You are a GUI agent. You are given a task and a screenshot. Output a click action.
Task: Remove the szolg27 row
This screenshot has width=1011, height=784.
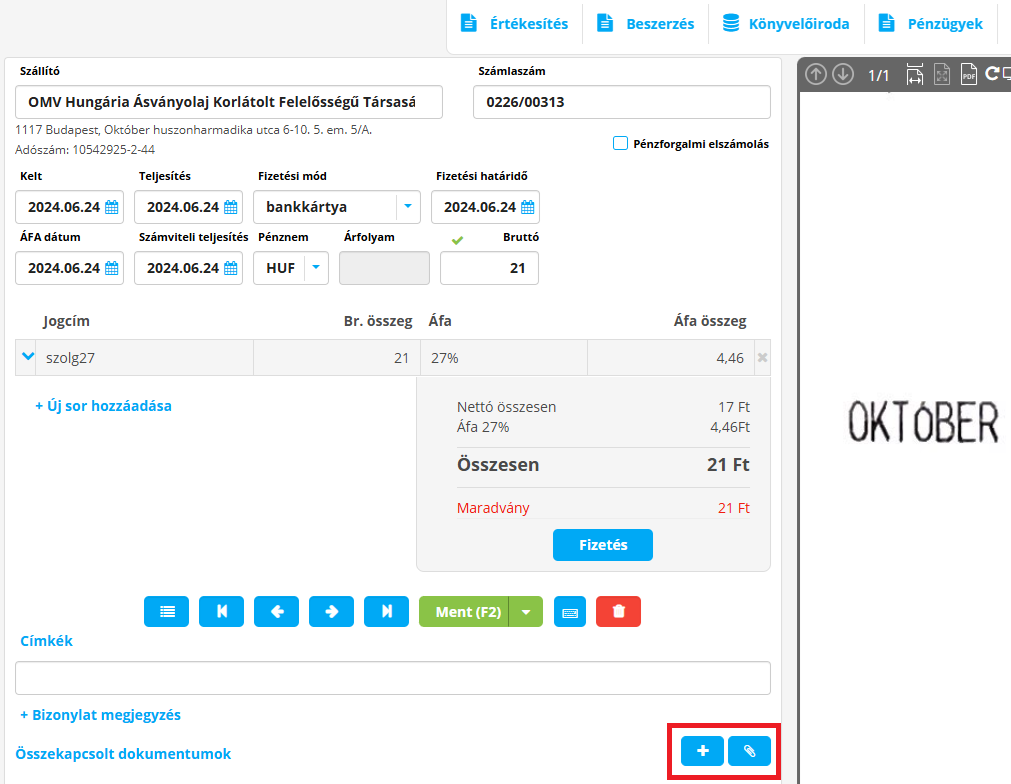pos(762,358)
